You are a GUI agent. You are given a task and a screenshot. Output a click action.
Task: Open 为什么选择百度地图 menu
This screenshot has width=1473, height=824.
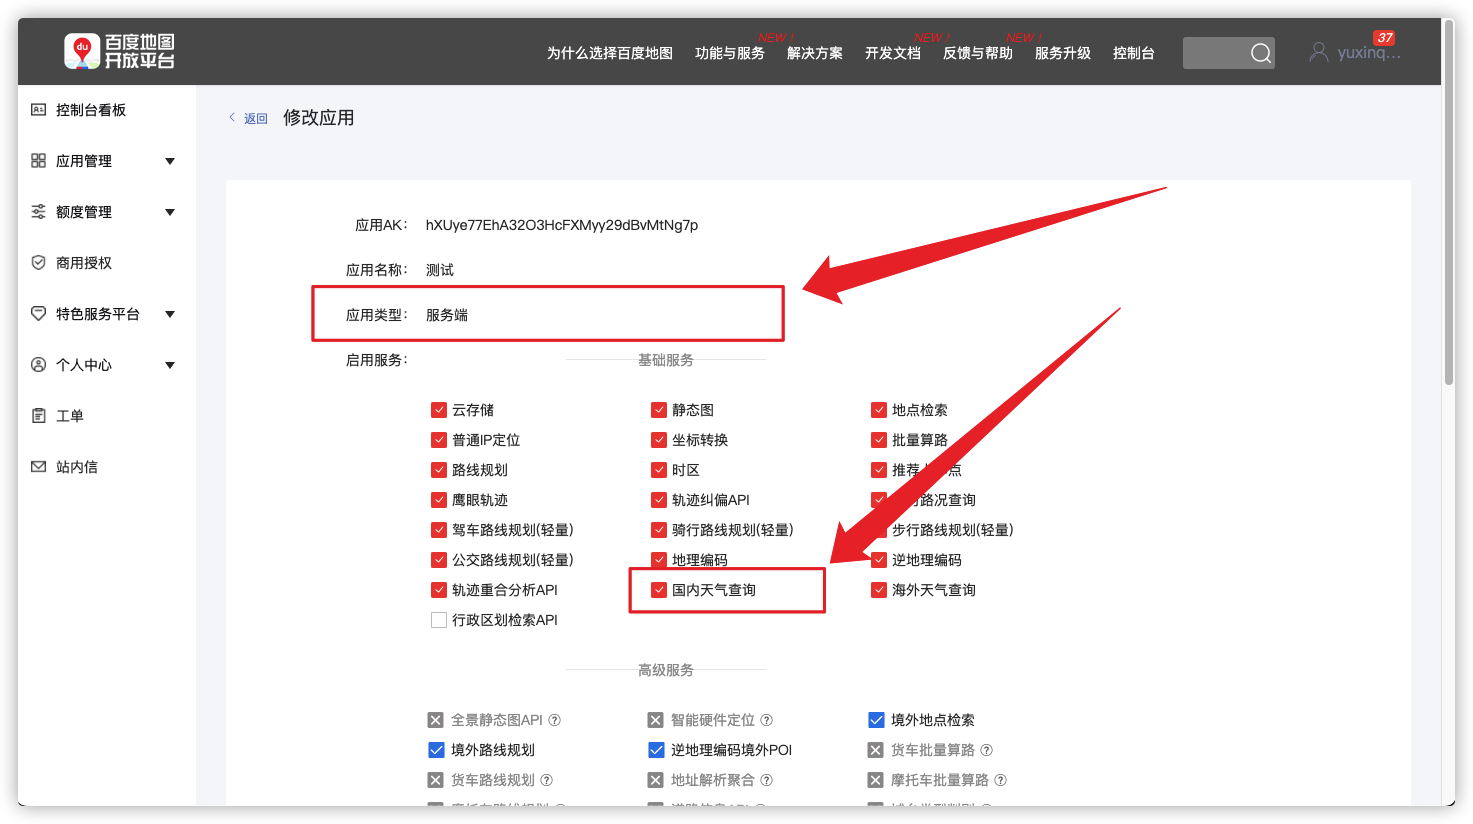[610, 53]
